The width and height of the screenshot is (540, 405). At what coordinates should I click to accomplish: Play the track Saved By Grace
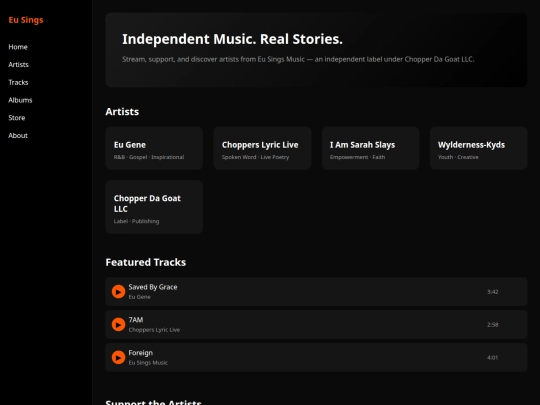point(118,292)
